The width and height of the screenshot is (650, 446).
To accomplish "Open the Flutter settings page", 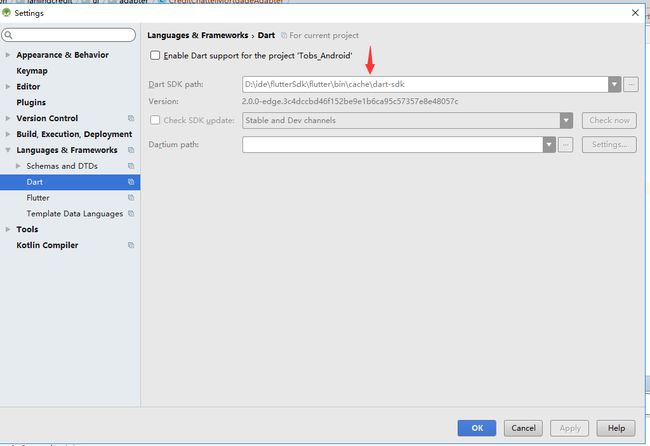I will pos(38,198).
